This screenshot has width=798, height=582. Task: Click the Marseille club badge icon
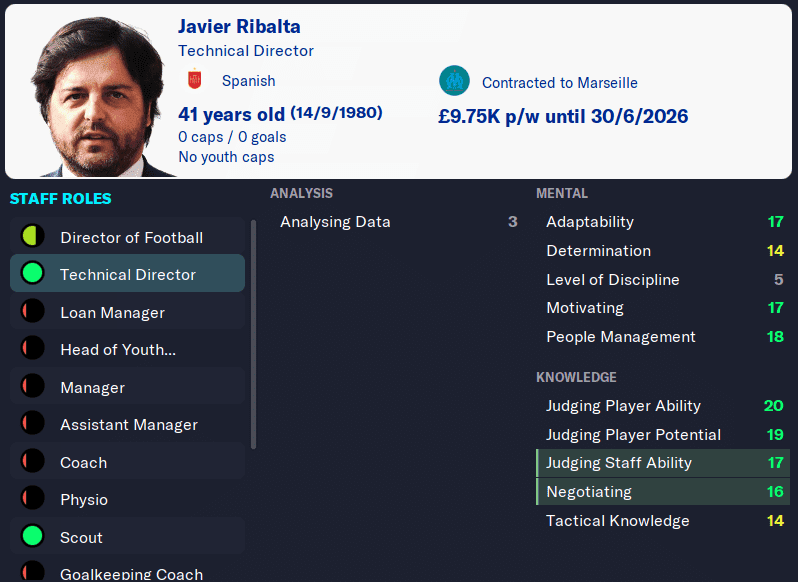point(454,81)
